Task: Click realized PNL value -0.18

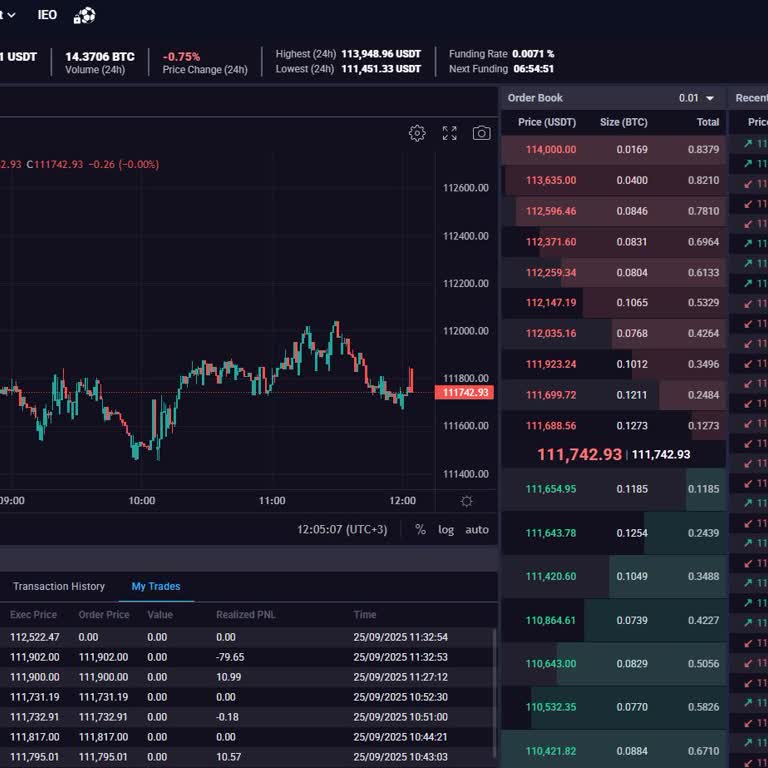Action: (x=227, y=717)
